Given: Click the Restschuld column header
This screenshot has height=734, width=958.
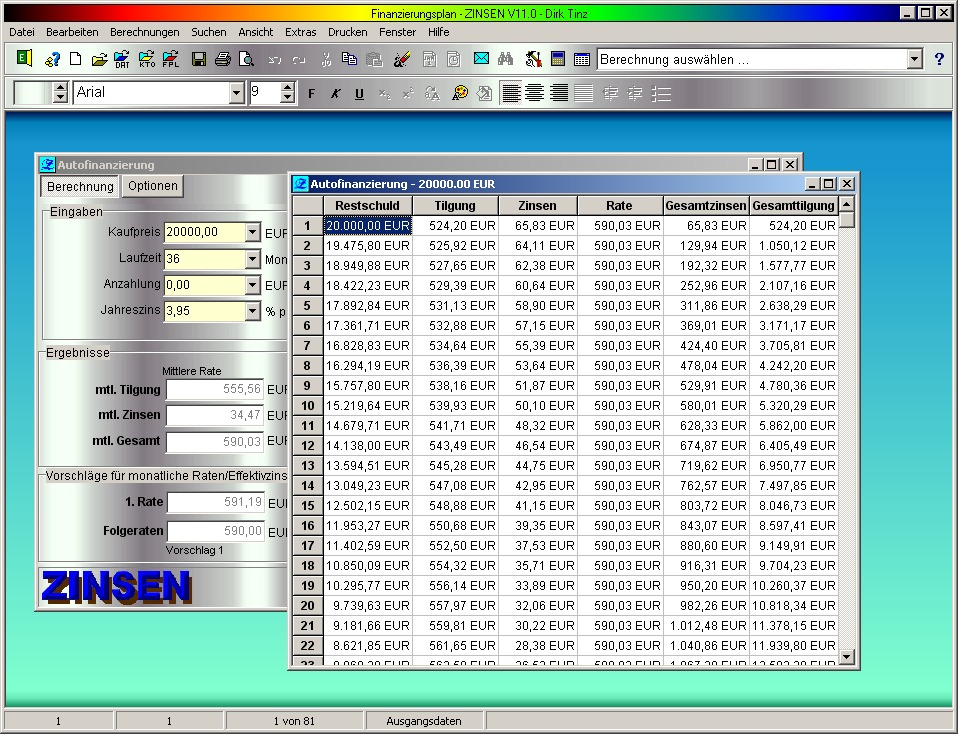Looking at the screenshot, I should point(367,206).
